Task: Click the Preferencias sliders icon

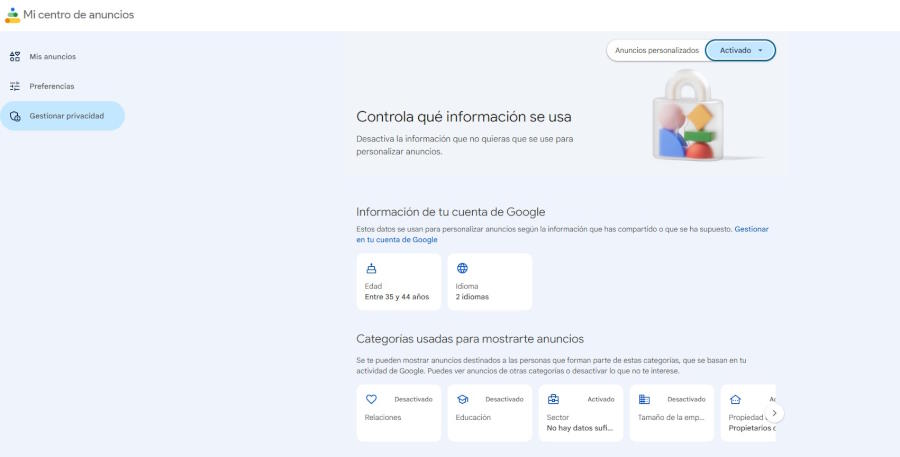Action: tap(15, 86)
